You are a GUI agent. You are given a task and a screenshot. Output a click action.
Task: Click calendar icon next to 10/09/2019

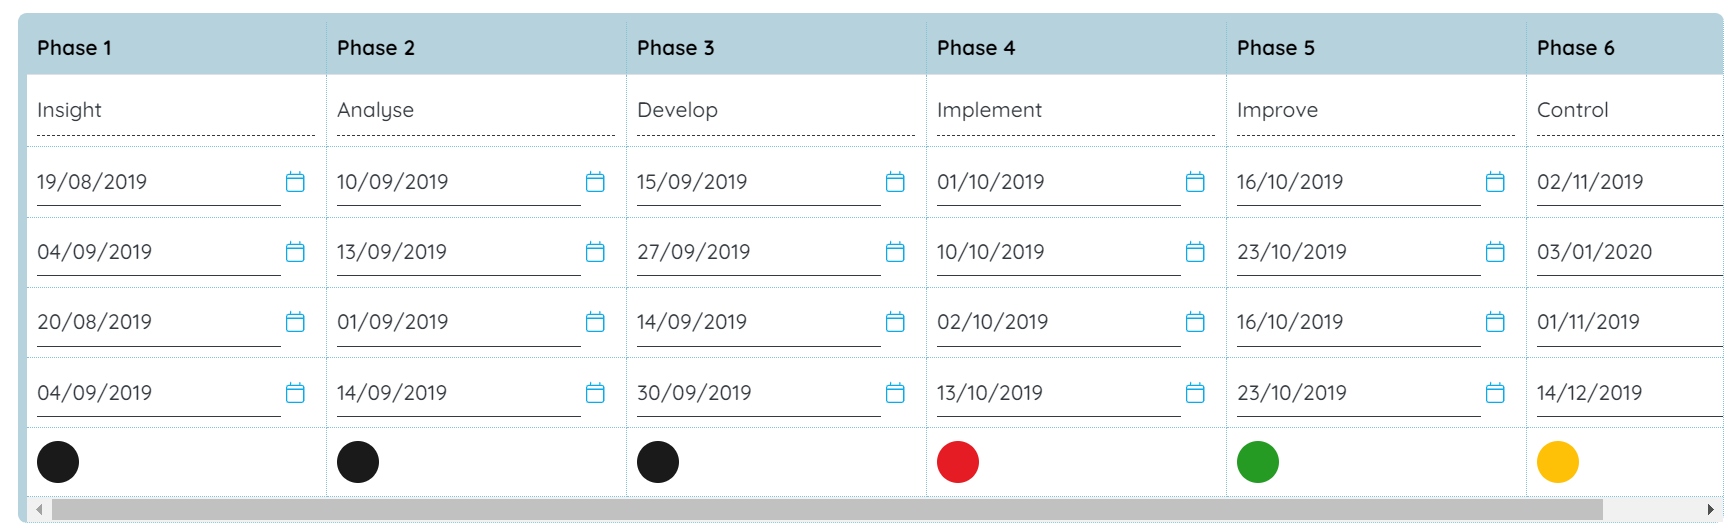point(595,182)
